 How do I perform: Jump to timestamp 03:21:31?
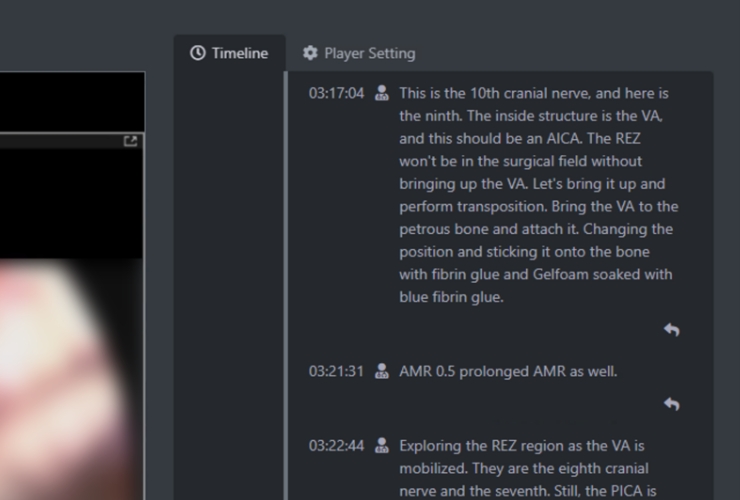[x=336, y=371]
